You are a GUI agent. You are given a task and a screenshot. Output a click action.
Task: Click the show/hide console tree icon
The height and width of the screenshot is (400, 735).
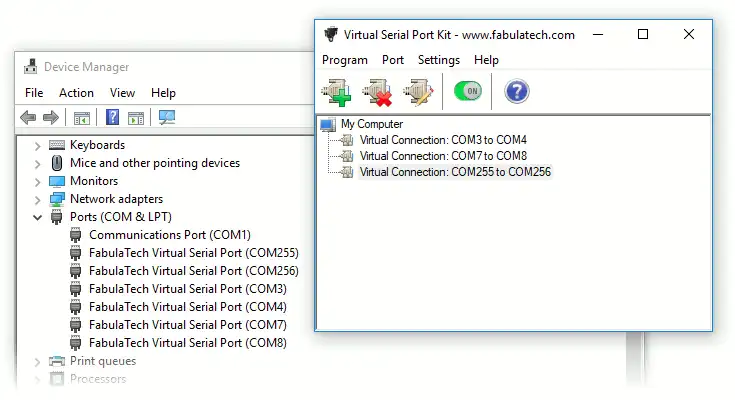tap(82, 118)
